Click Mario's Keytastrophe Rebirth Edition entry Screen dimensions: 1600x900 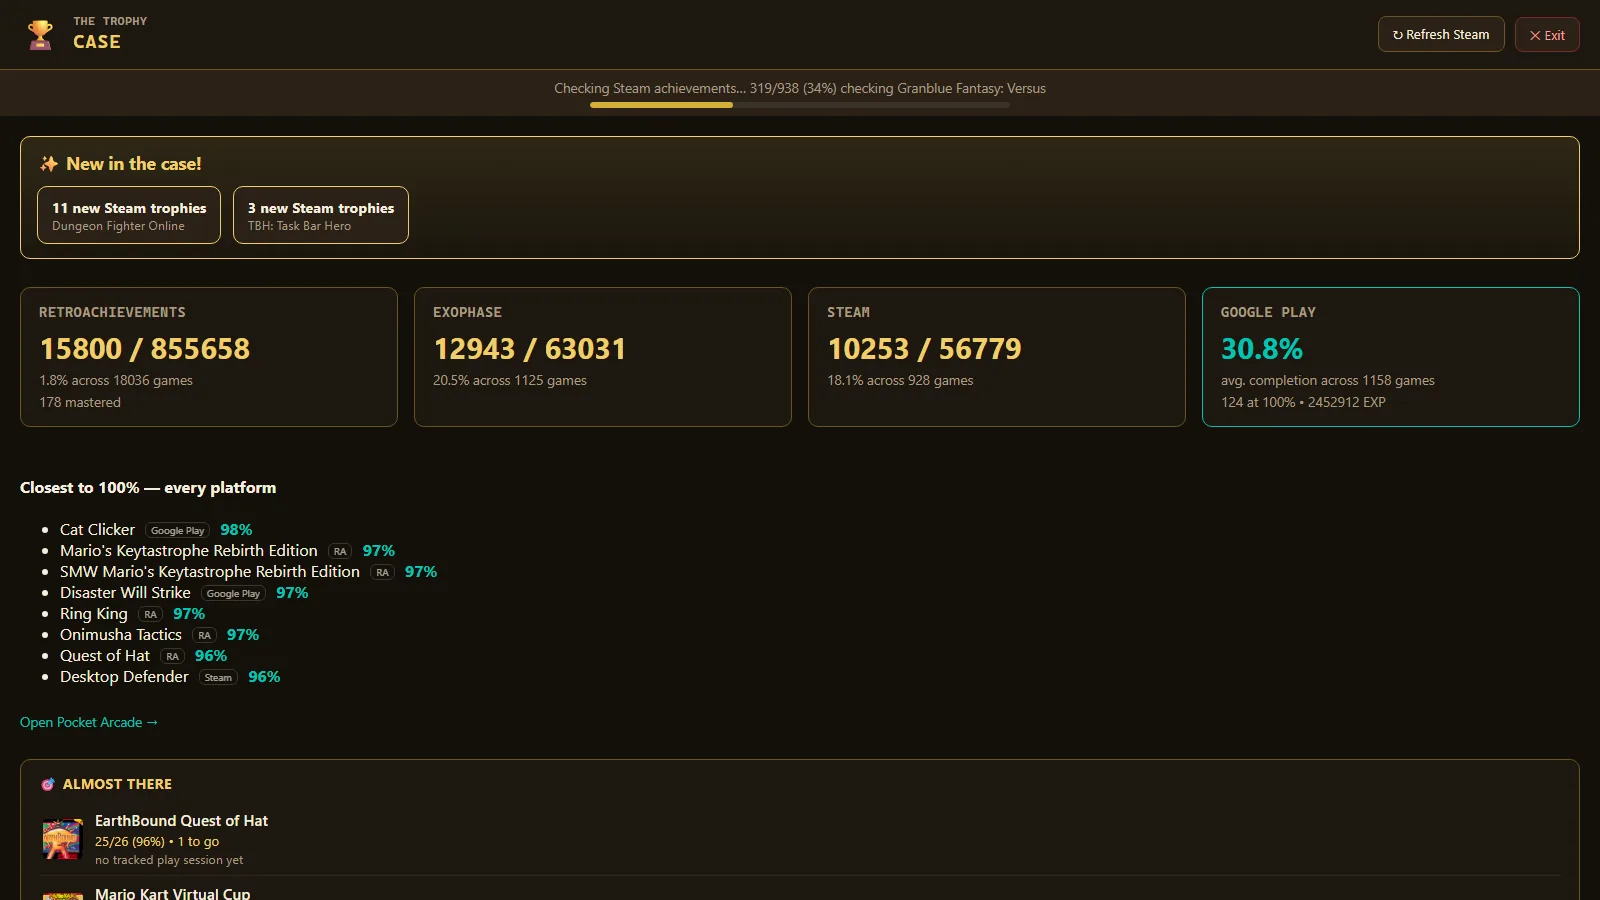click(x=189, y=551)
